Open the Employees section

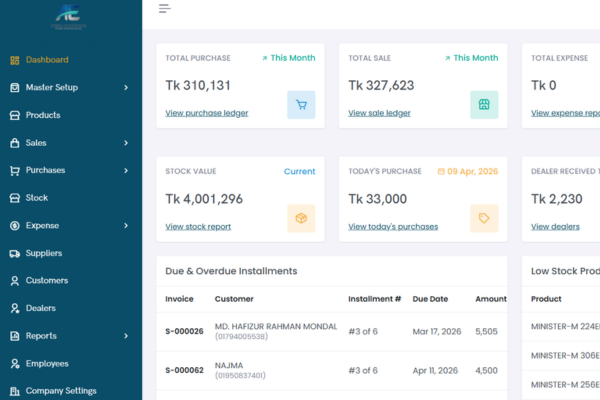[47, 363]
